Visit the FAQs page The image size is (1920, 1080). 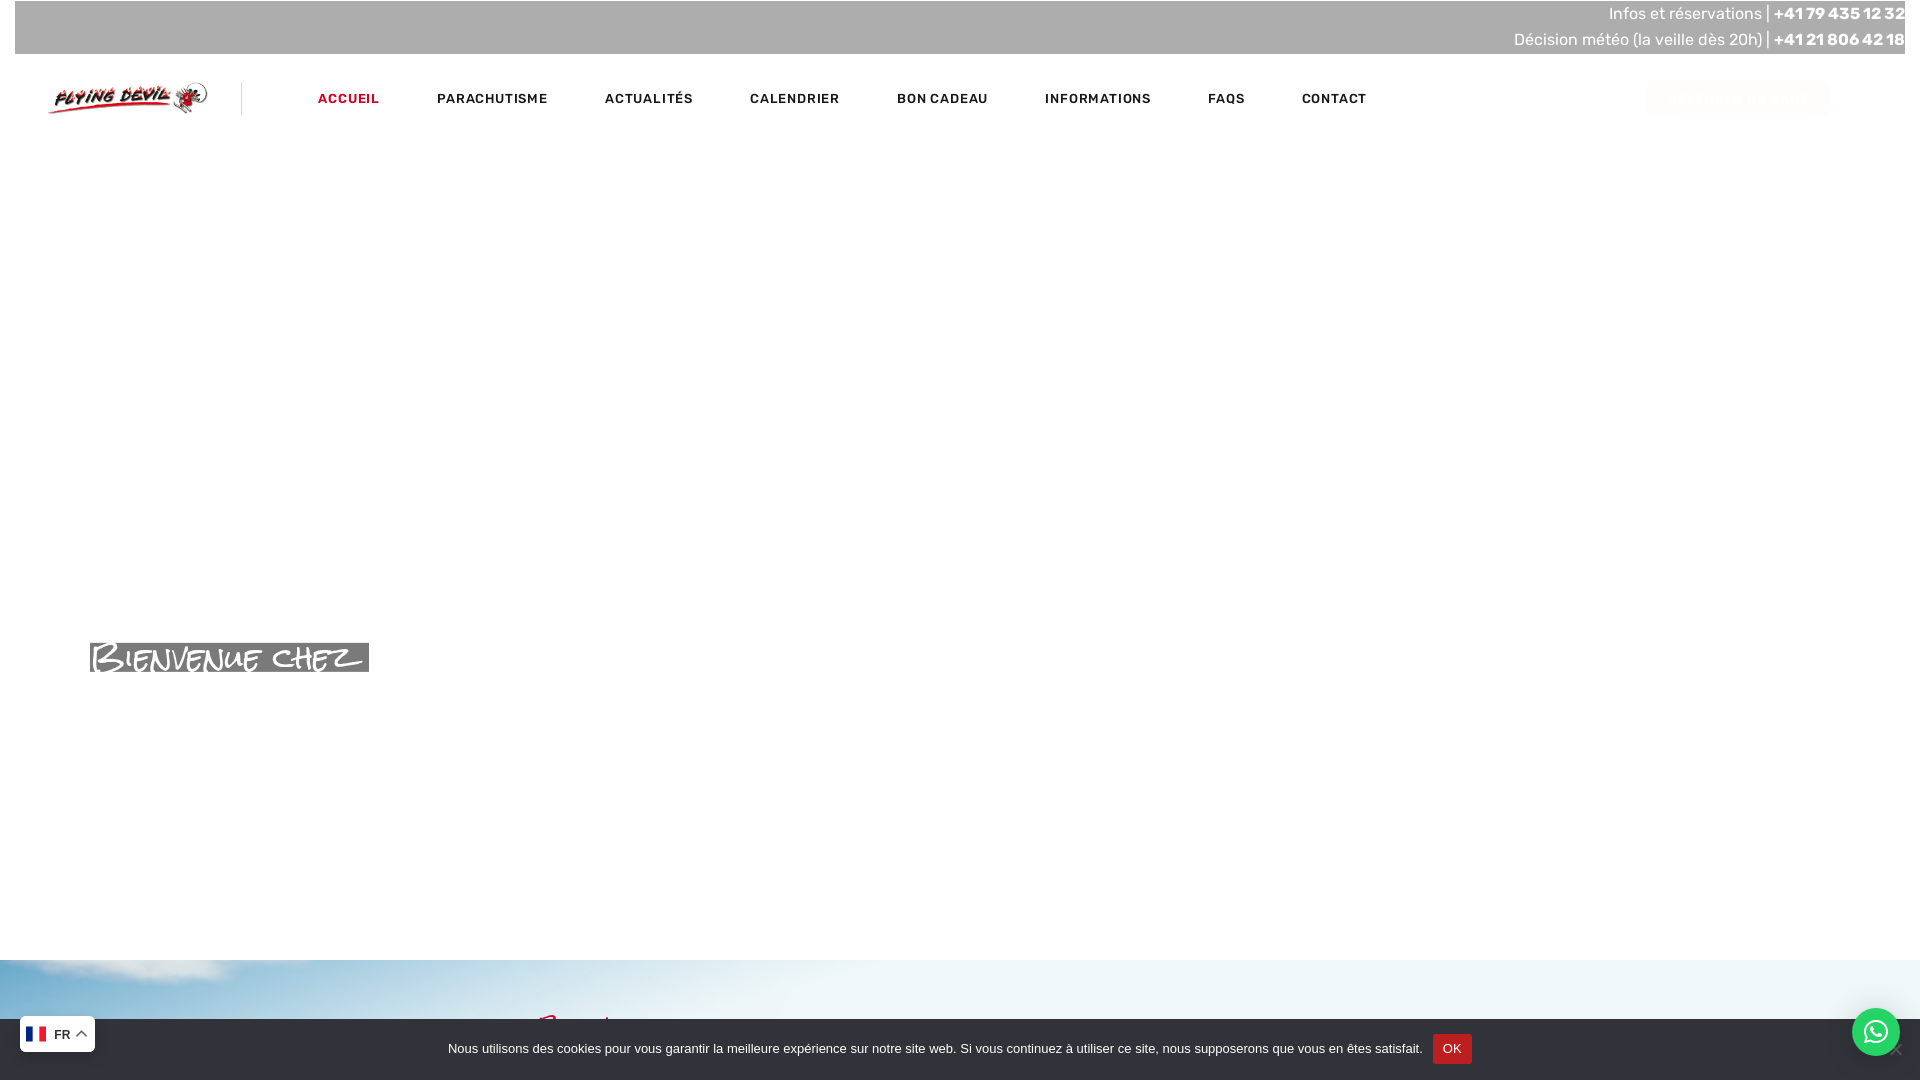point(1225,99)
